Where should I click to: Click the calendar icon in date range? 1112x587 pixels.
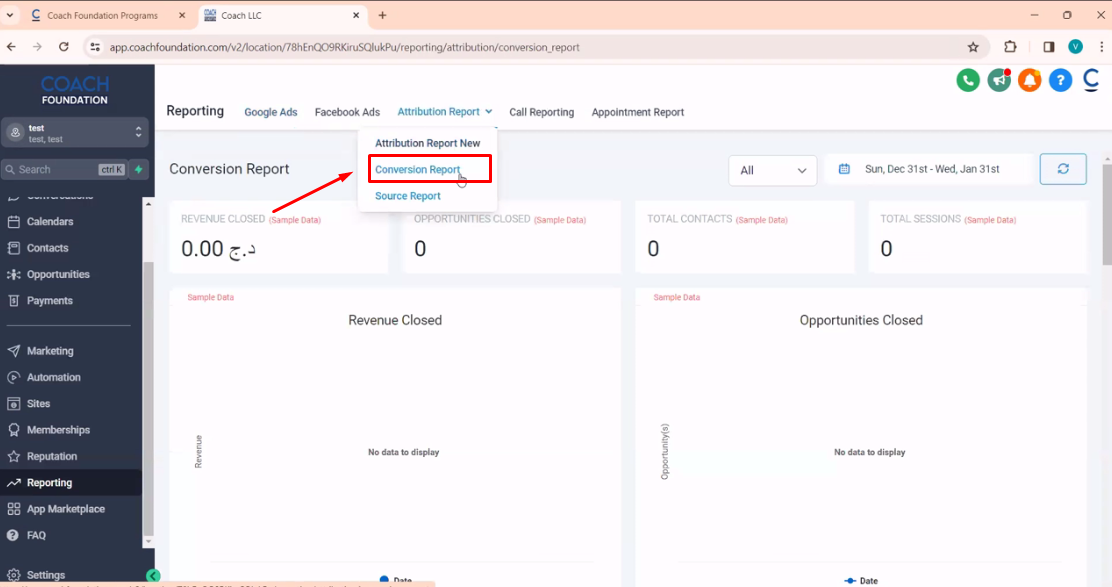coord(844,169)
